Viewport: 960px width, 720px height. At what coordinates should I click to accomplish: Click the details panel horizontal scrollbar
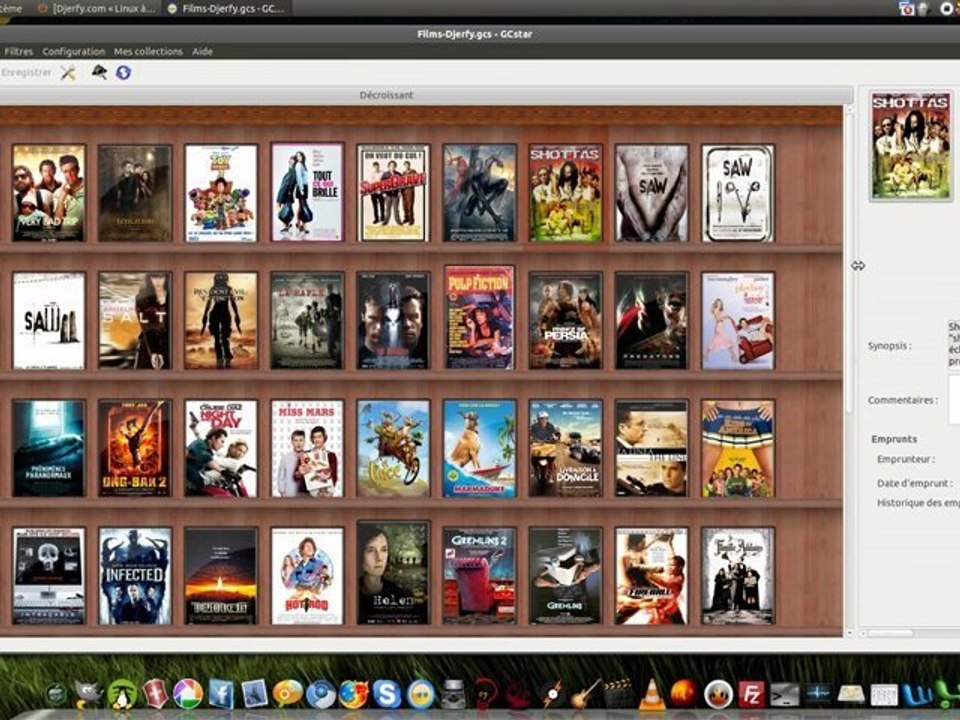tap(911, 632)
